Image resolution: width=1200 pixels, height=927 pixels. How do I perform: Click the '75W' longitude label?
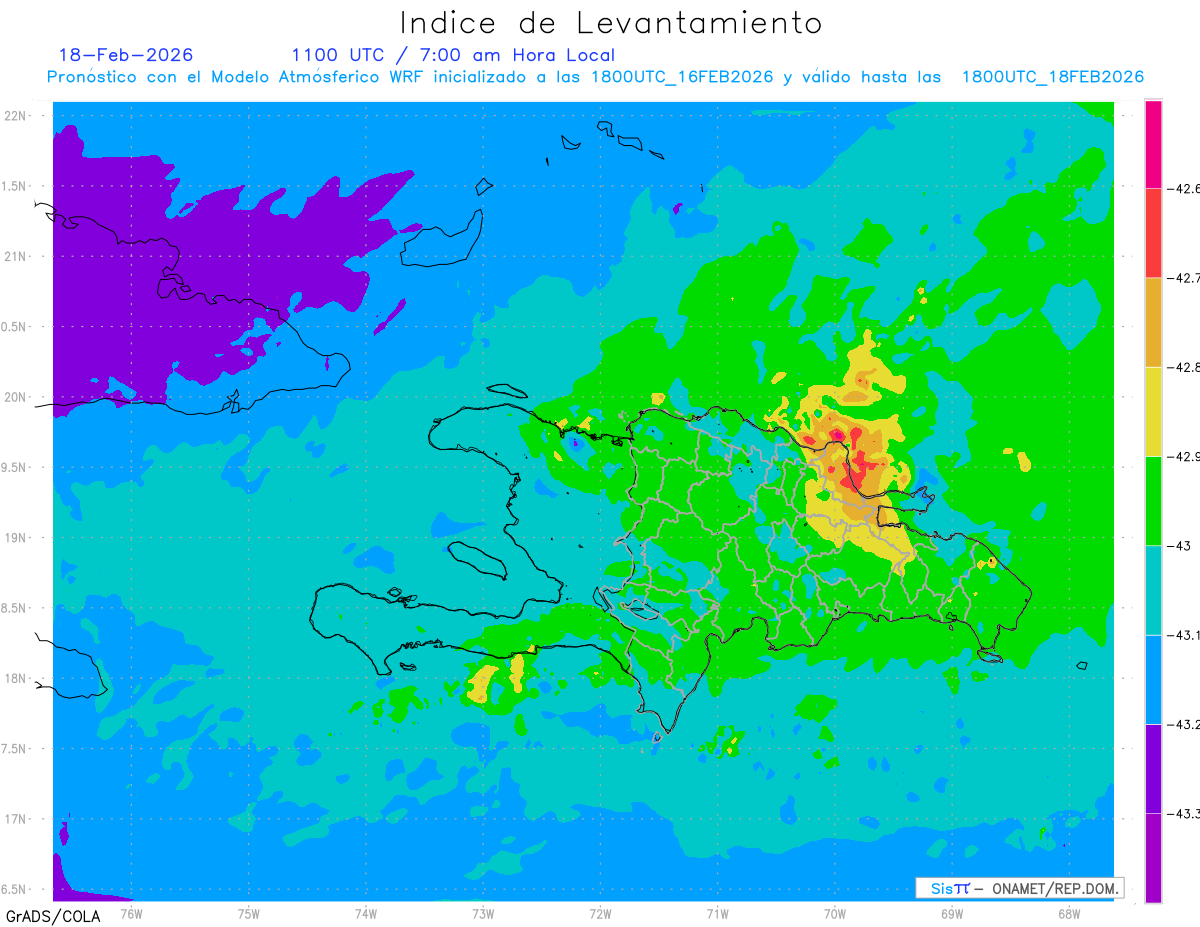(x=248, y=914)
